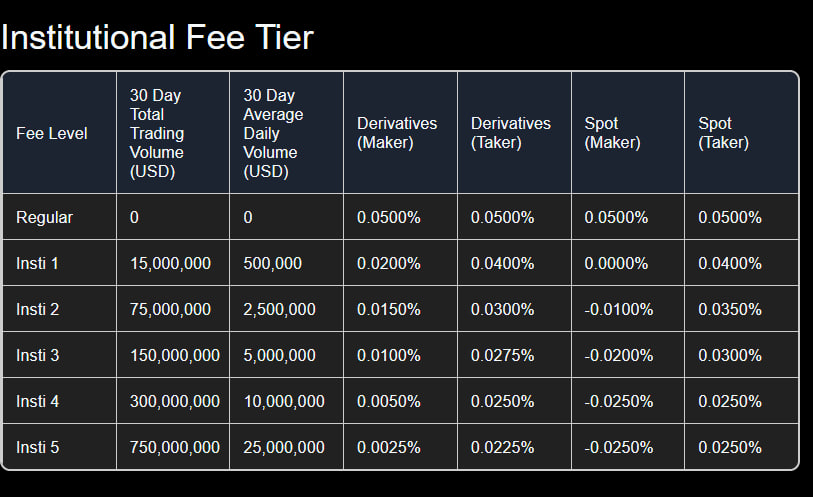Click the 30 Day Average Daily Volume header

click(273, 133)
